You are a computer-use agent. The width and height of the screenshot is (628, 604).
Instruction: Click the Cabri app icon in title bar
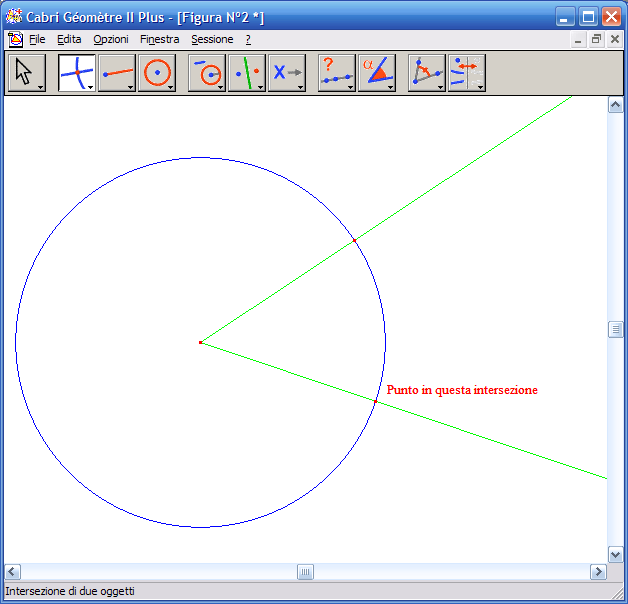point(14,16)
